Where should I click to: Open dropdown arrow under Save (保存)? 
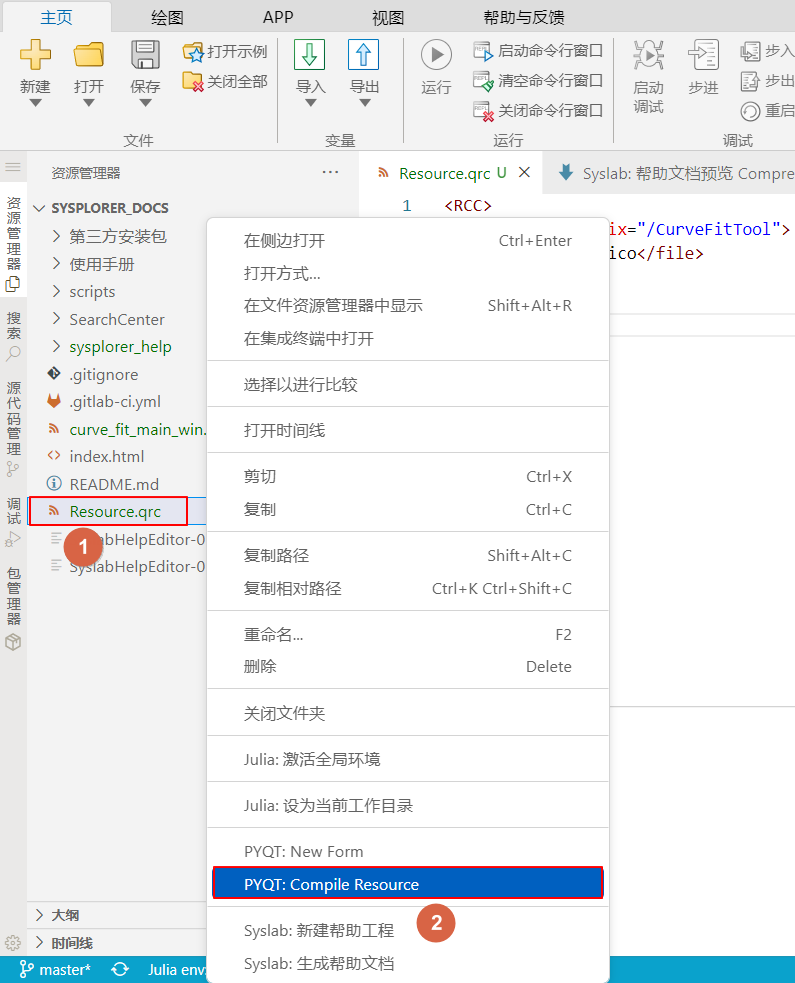click(145, 103)
